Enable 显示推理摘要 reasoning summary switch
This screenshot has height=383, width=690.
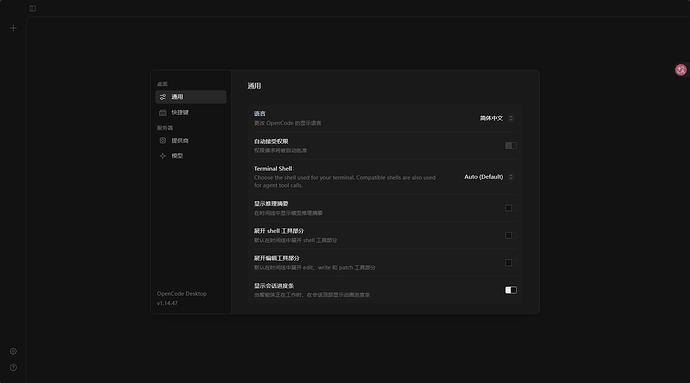[510, 208]
